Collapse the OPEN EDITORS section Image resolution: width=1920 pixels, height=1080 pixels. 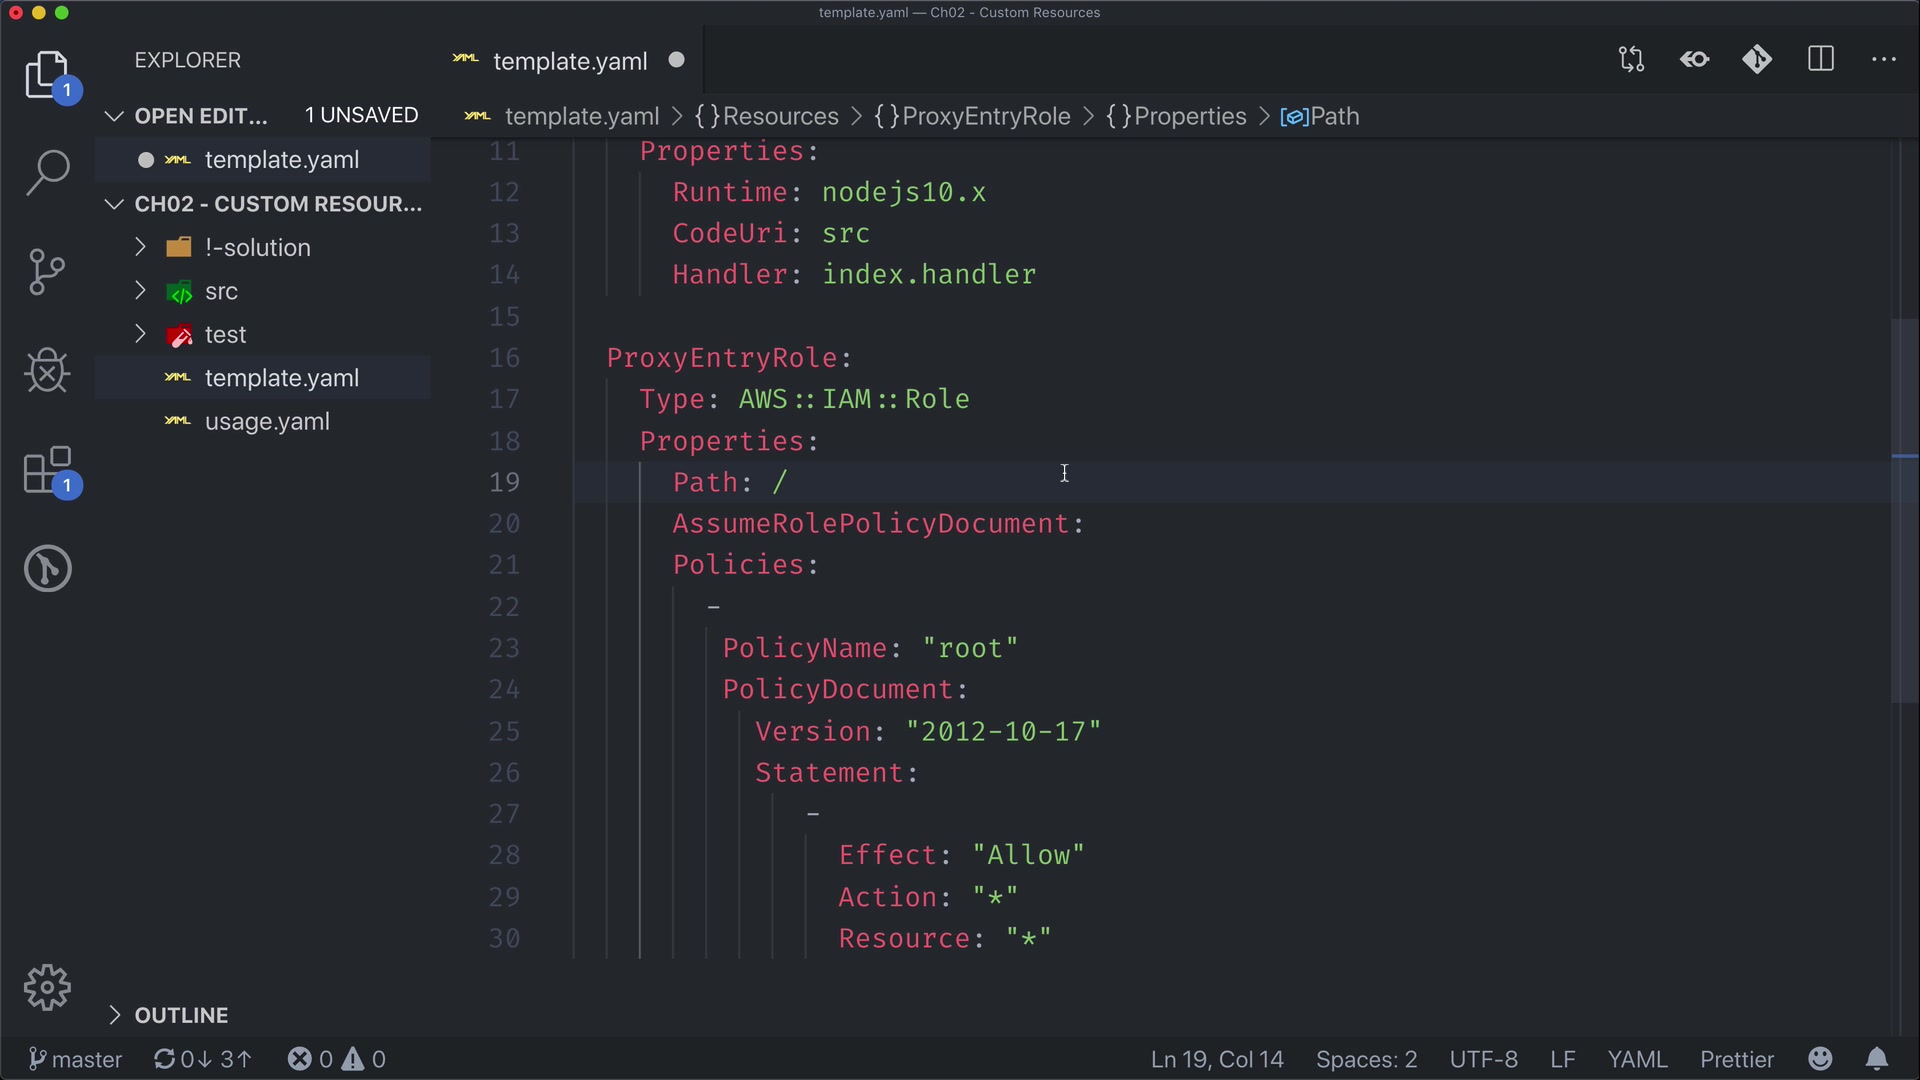(x=200, y=116)
